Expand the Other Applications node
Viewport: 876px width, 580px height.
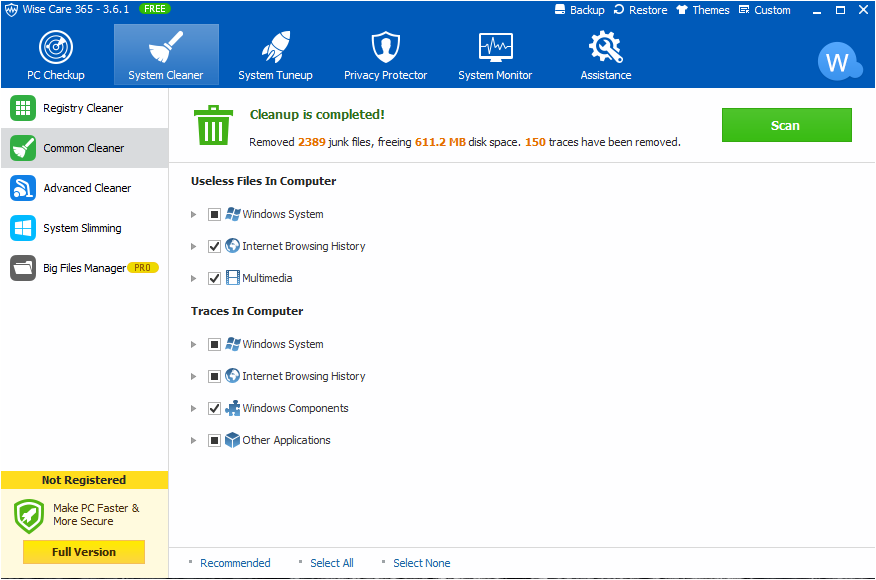pyautogui.click(x=193, y=440)
